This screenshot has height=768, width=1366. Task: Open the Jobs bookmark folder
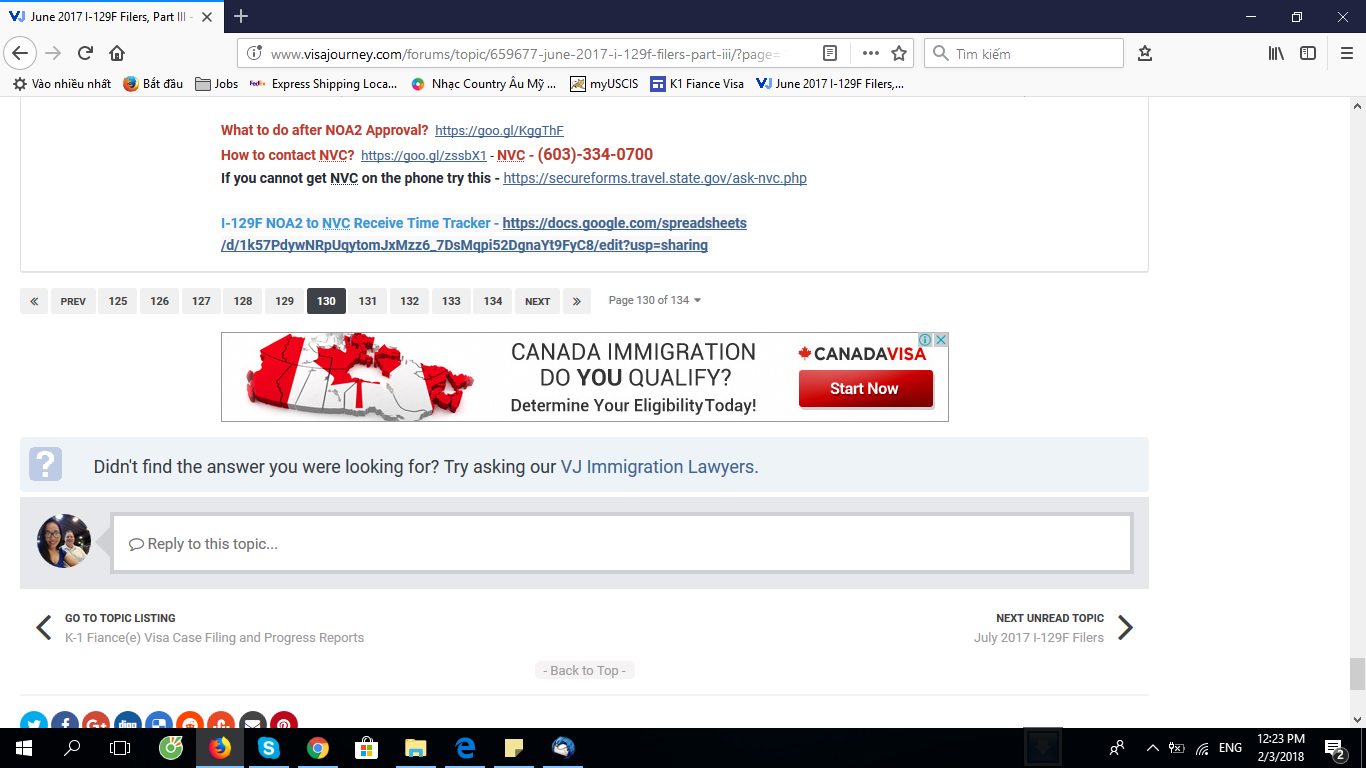217,84
